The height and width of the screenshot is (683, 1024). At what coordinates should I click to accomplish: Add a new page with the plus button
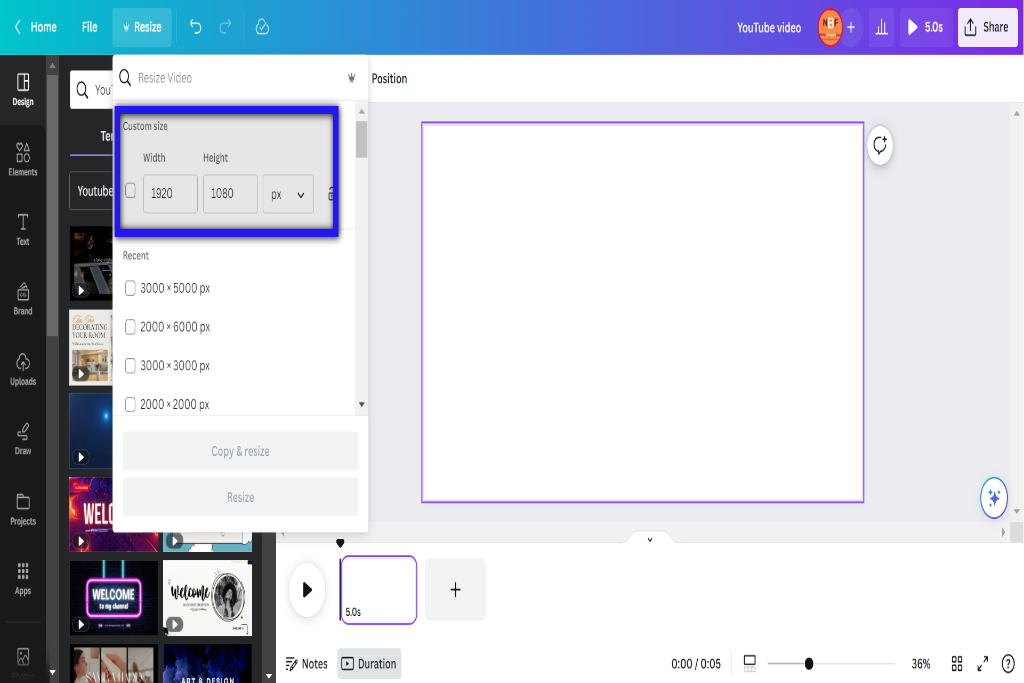(x=455, y=590)
